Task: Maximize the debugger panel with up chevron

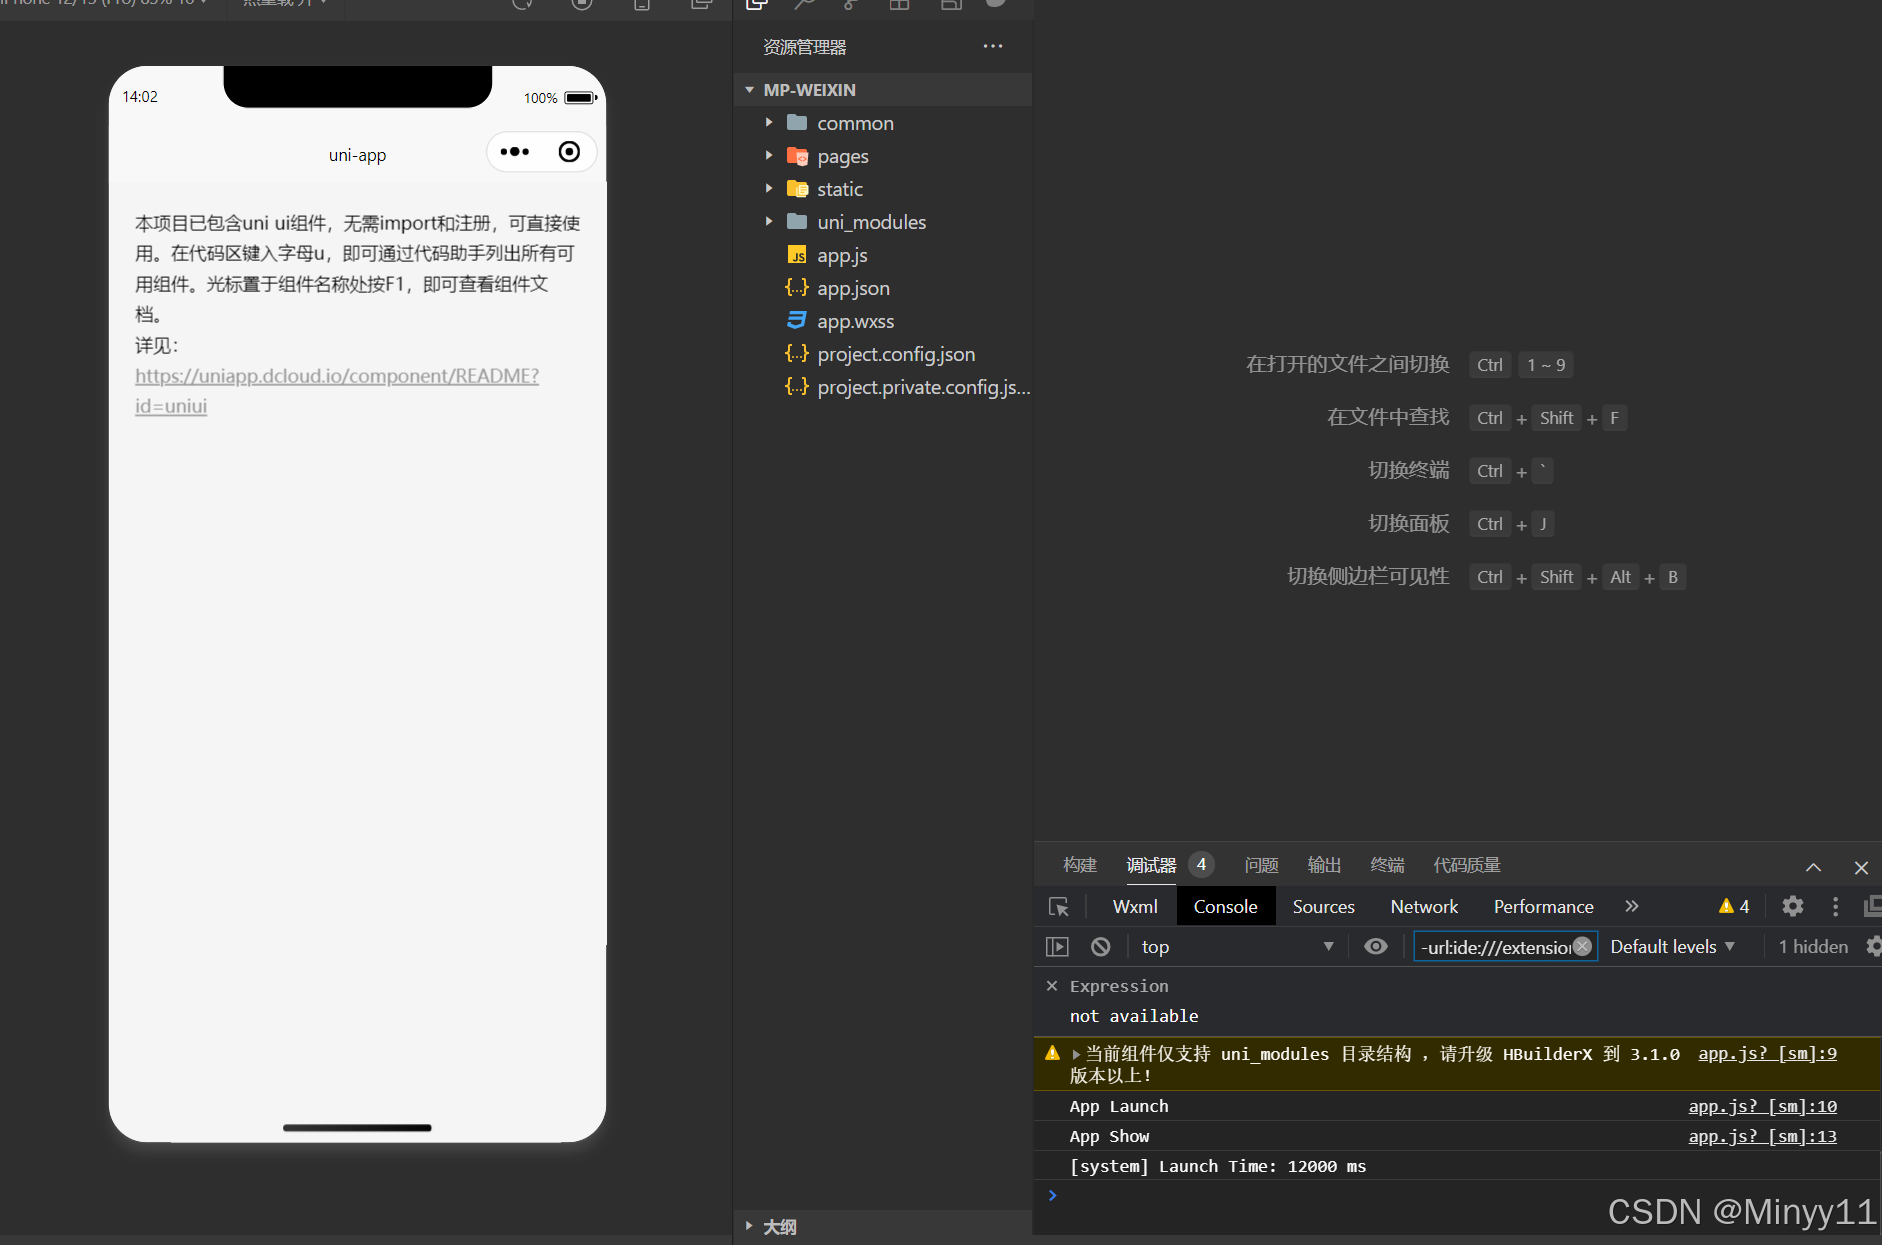Action: pyautogui.click(x=1813, y=867)
